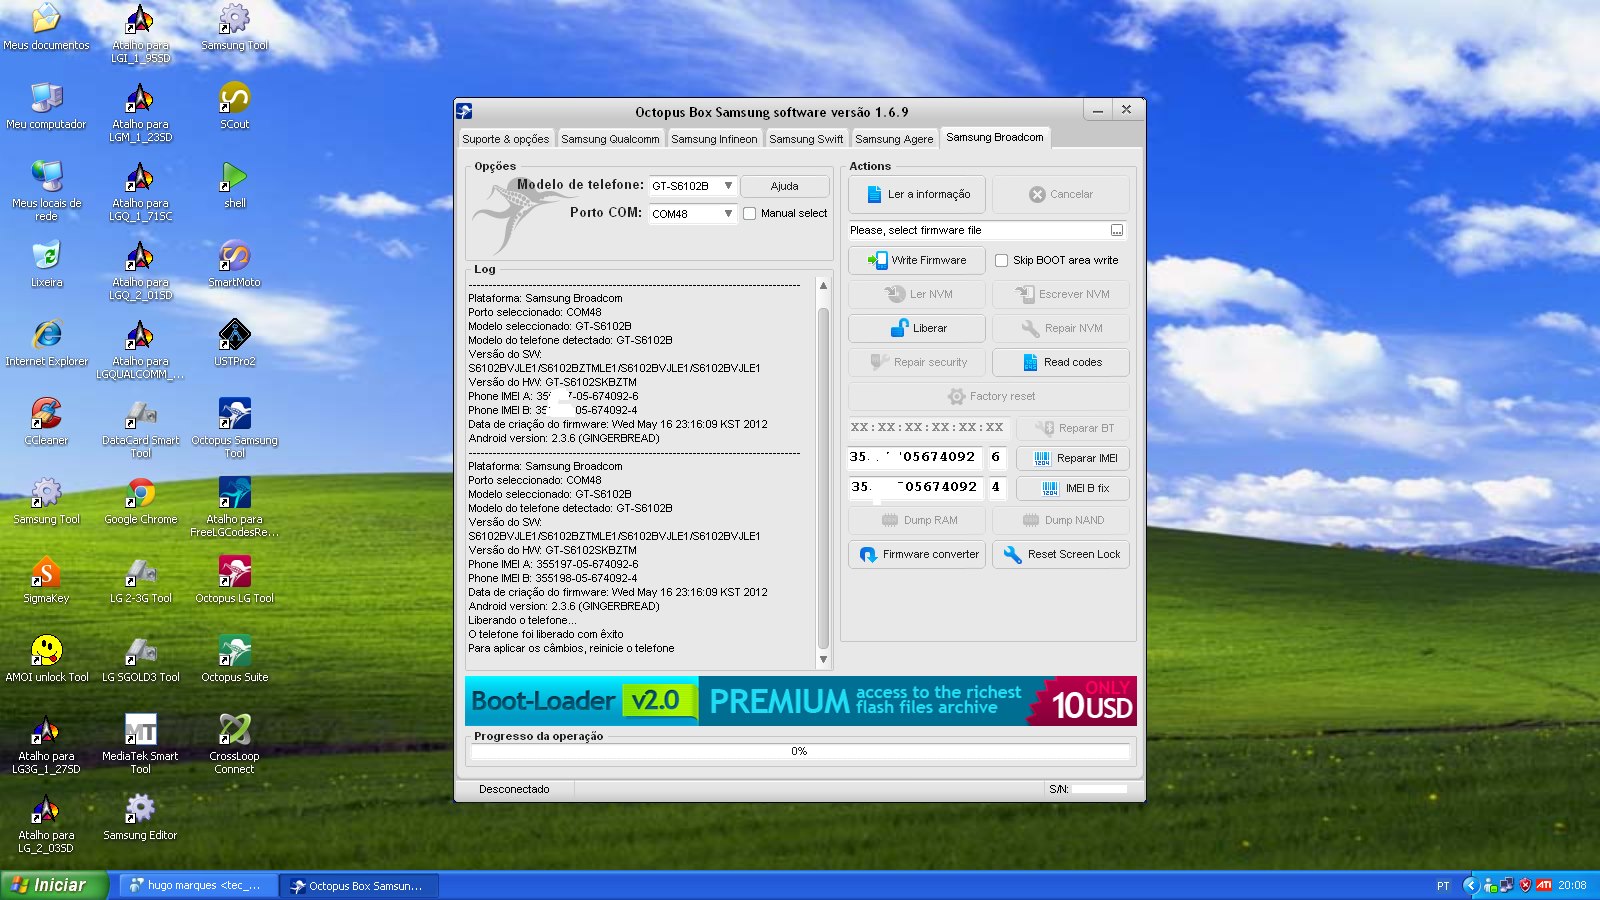Launch the AMOI unlock Tool icon
This screenshot has height=900, width=1600.
click(46, 658)
